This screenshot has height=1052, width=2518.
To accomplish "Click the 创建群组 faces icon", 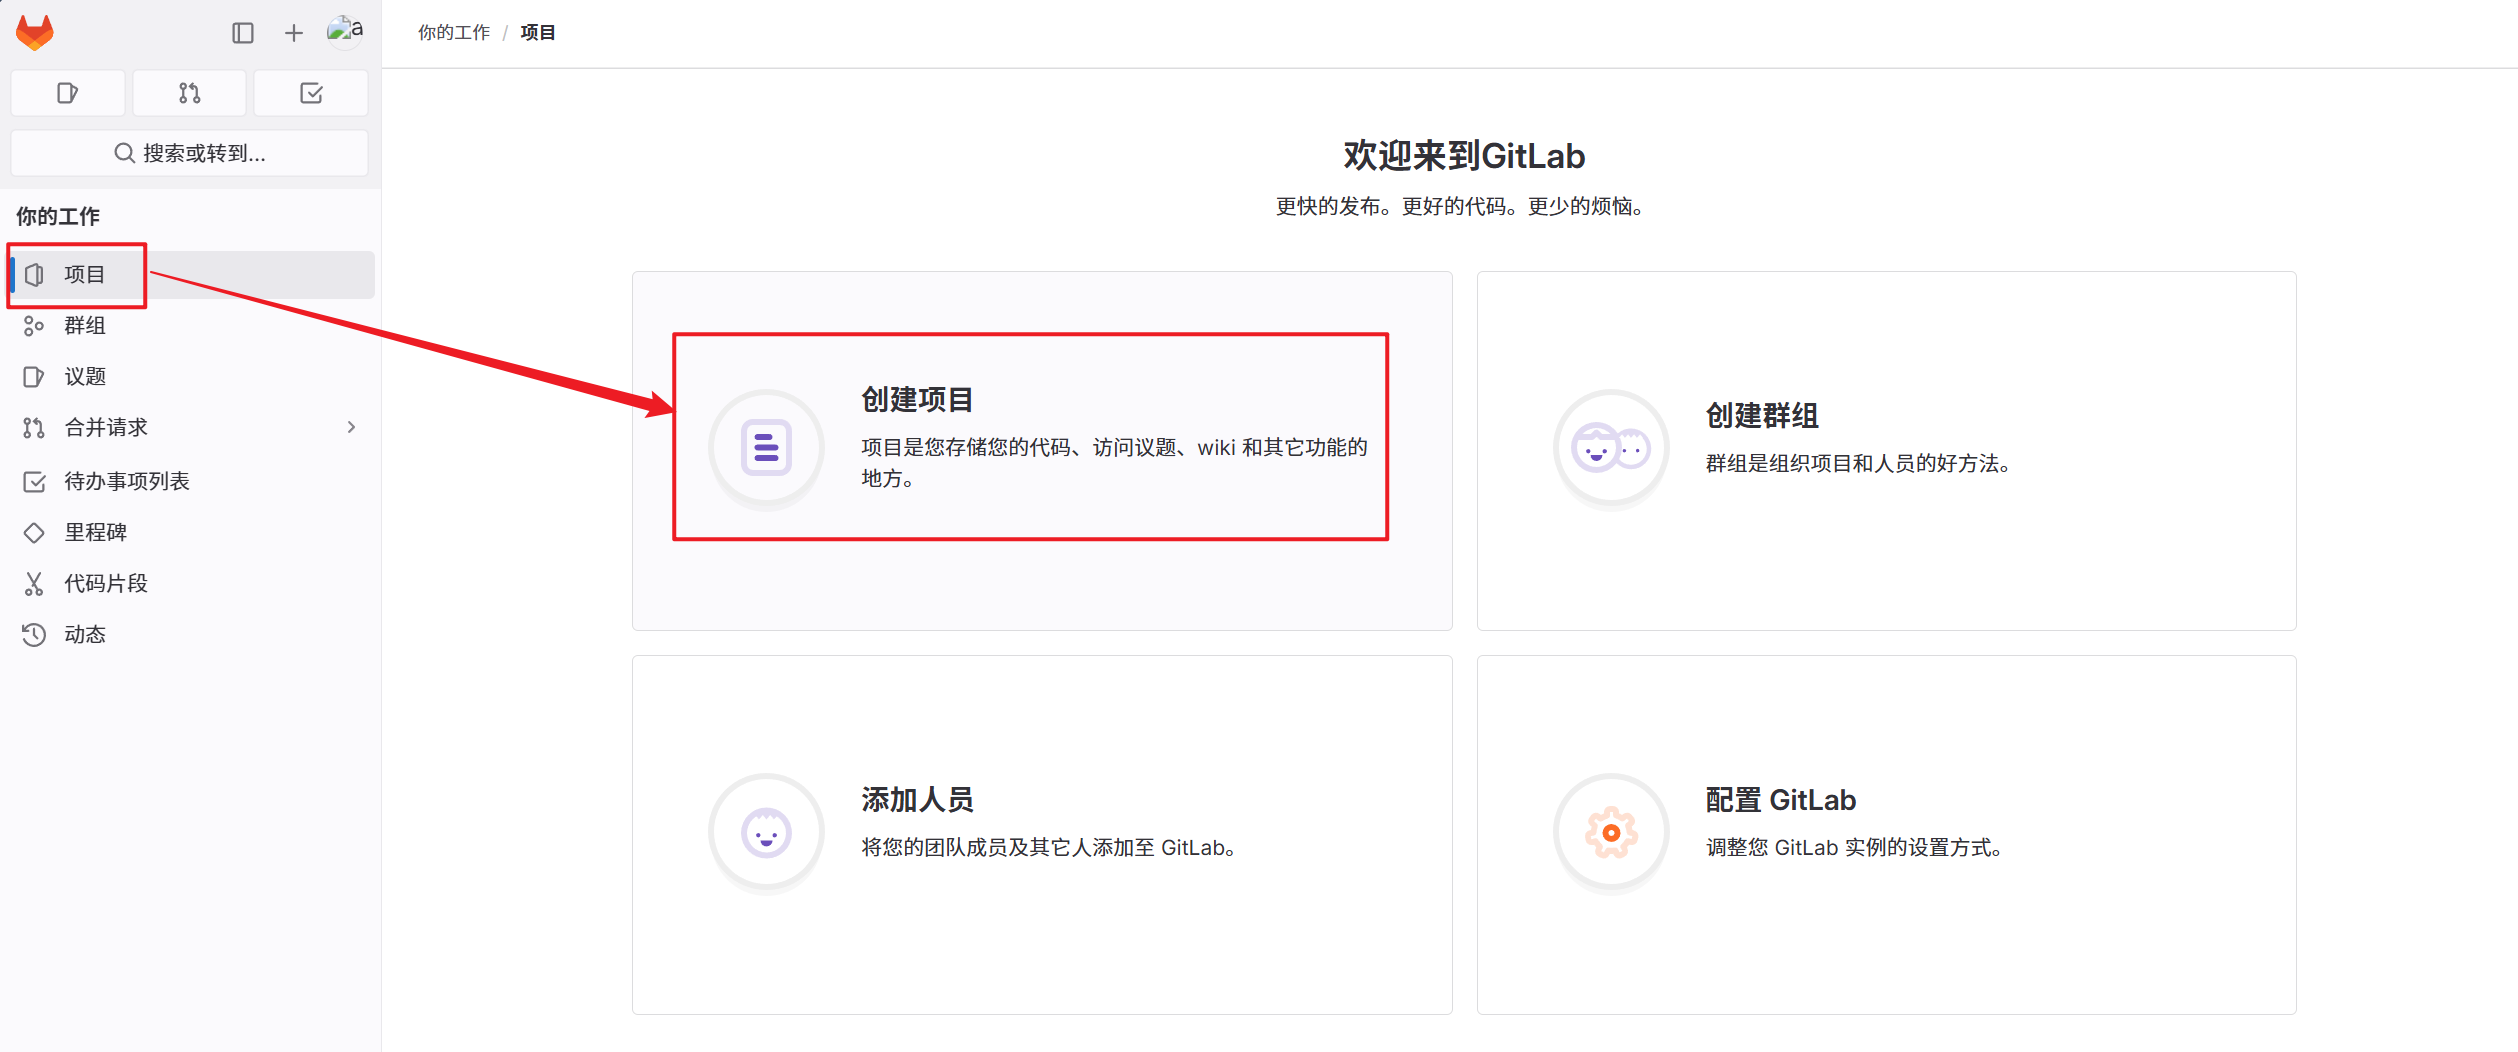I will (1611, 448).
